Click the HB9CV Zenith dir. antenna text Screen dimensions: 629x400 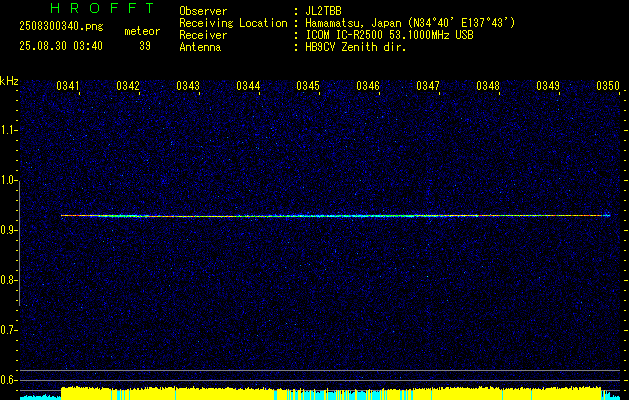[x=356, y=47]
